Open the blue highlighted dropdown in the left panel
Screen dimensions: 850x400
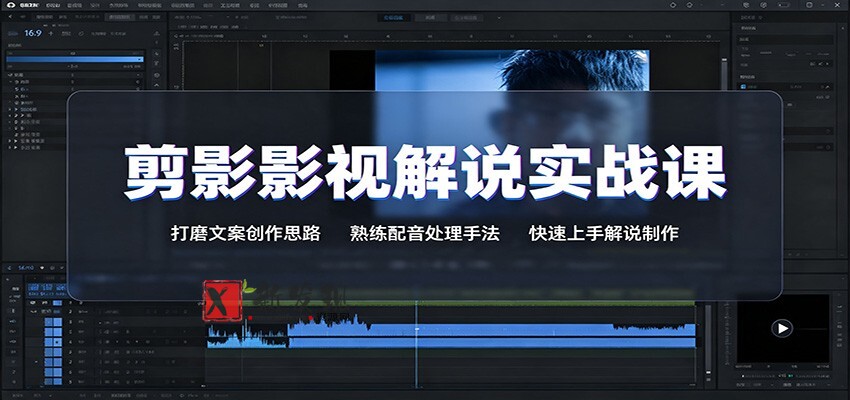[75, 59]
